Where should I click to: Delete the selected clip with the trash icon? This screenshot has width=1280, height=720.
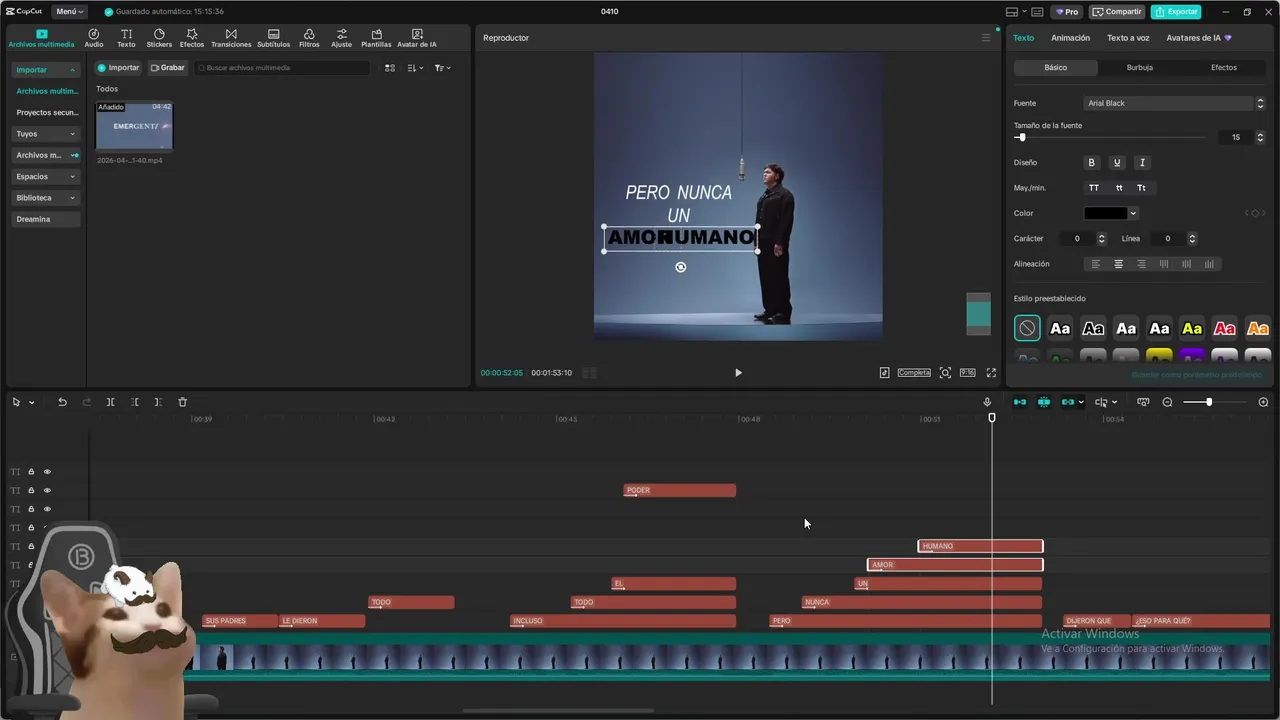coord(182,402)
